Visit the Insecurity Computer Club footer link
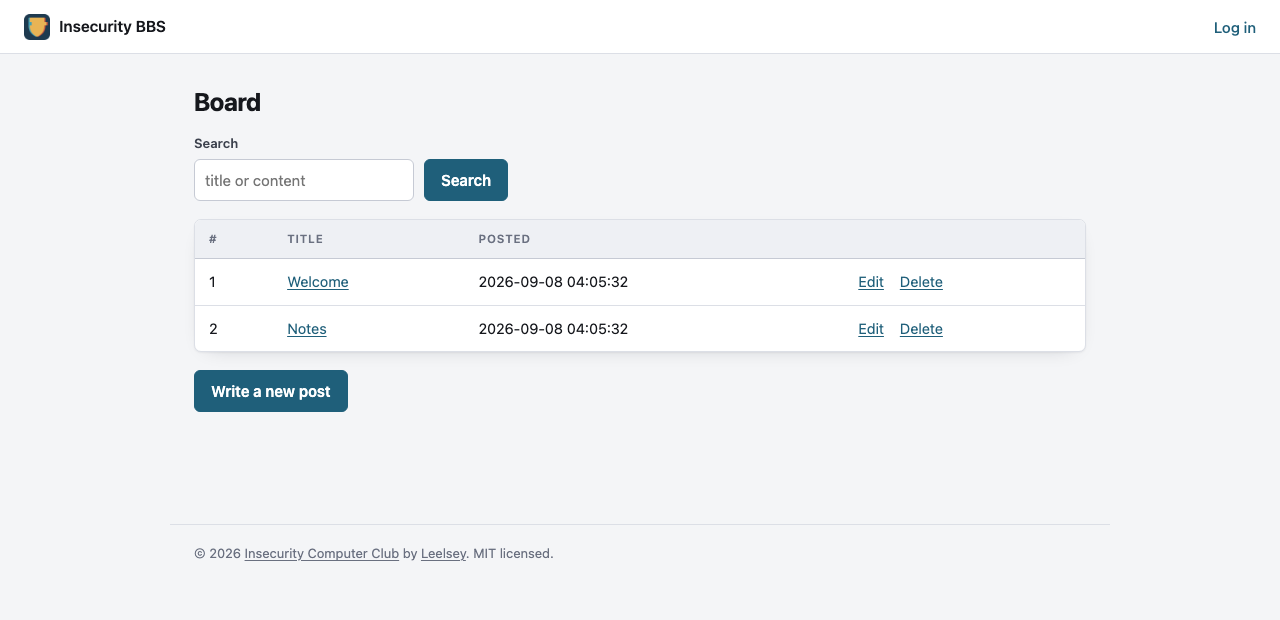Viewport: 1280px width, 620px height. point(322,553)
